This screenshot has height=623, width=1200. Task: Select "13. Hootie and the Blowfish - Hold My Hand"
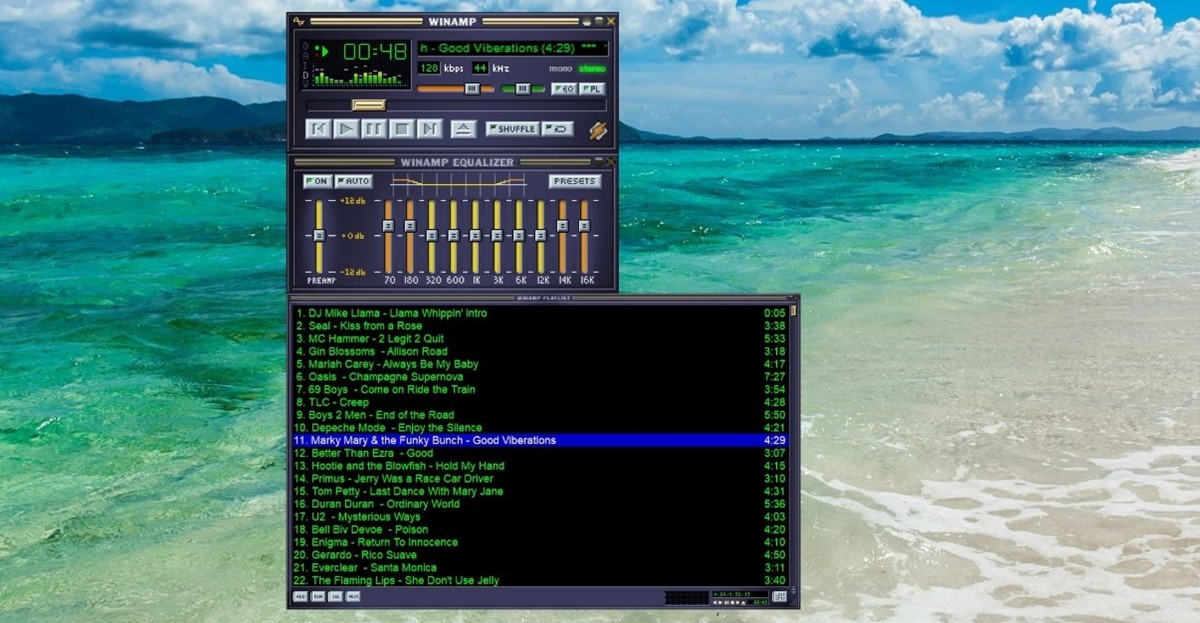tap(540, 466)
